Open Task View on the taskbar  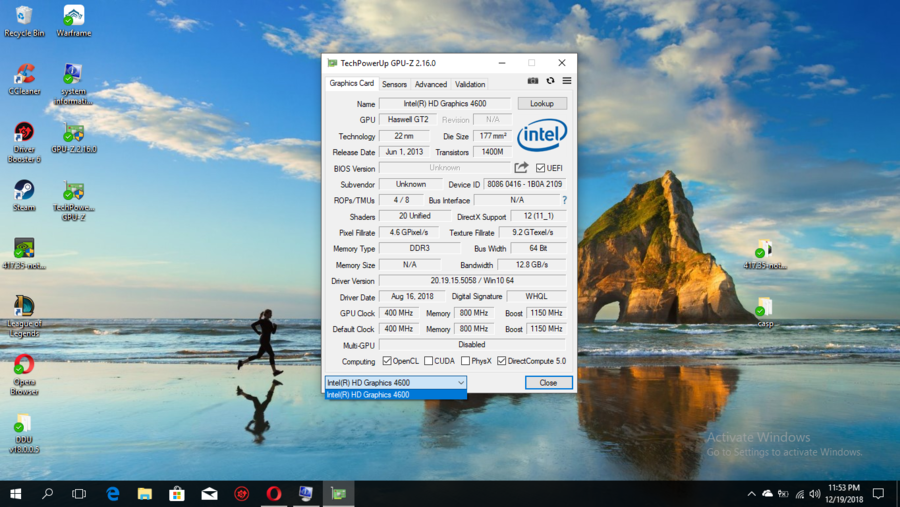[79, 493]
